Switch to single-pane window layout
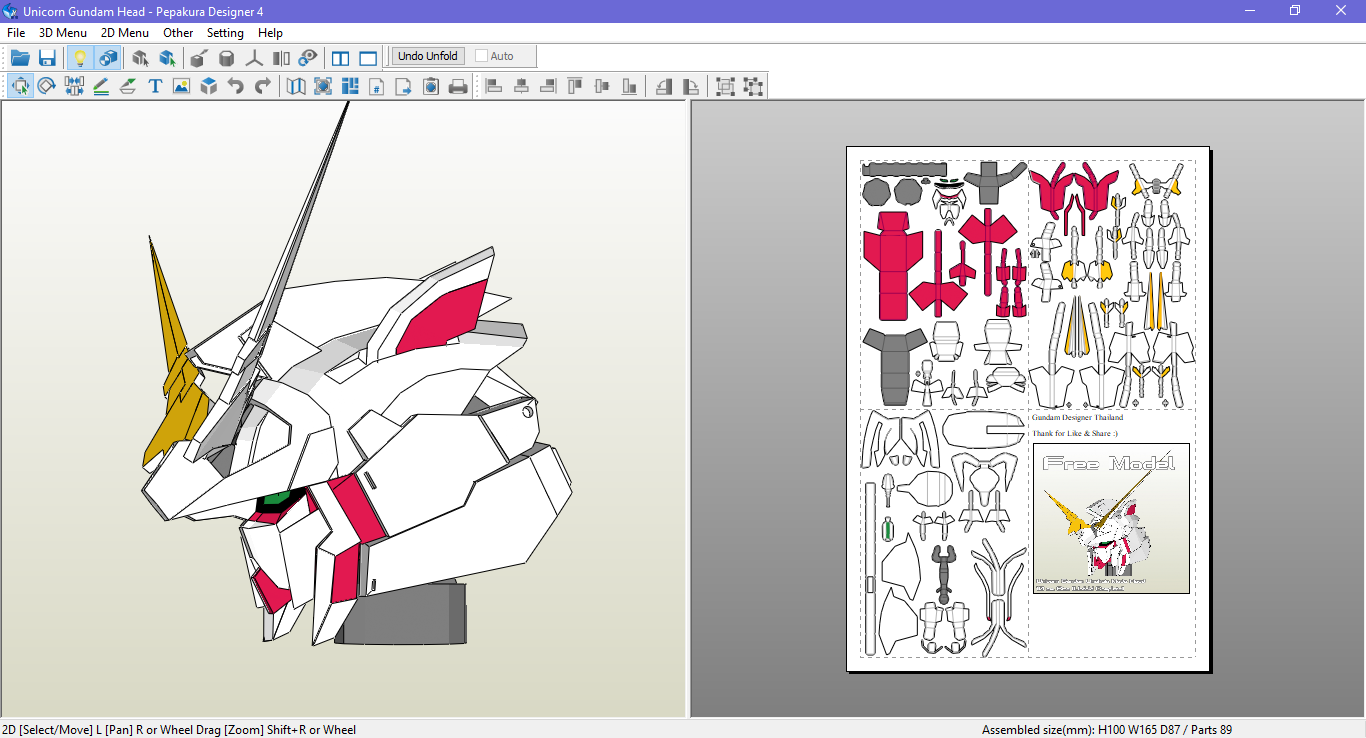This screenshot has width=1366, height=738. click(x=368, y=58)
